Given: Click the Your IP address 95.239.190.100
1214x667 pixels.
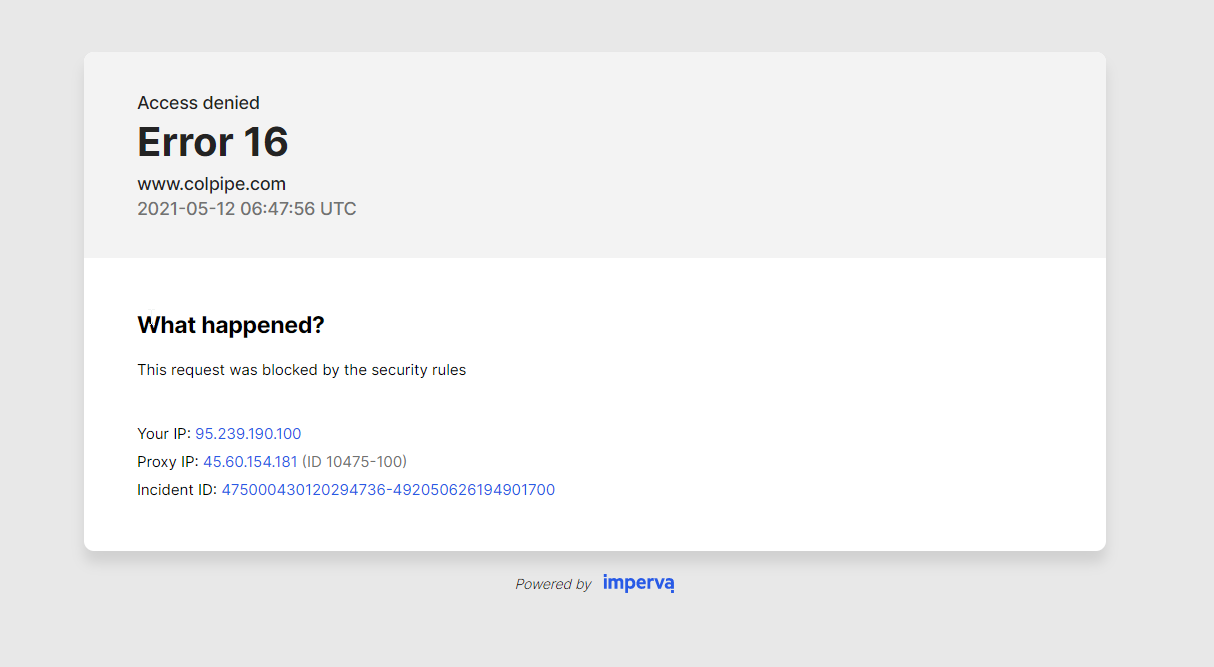Looking at the screenshot, I should point(248,434).
